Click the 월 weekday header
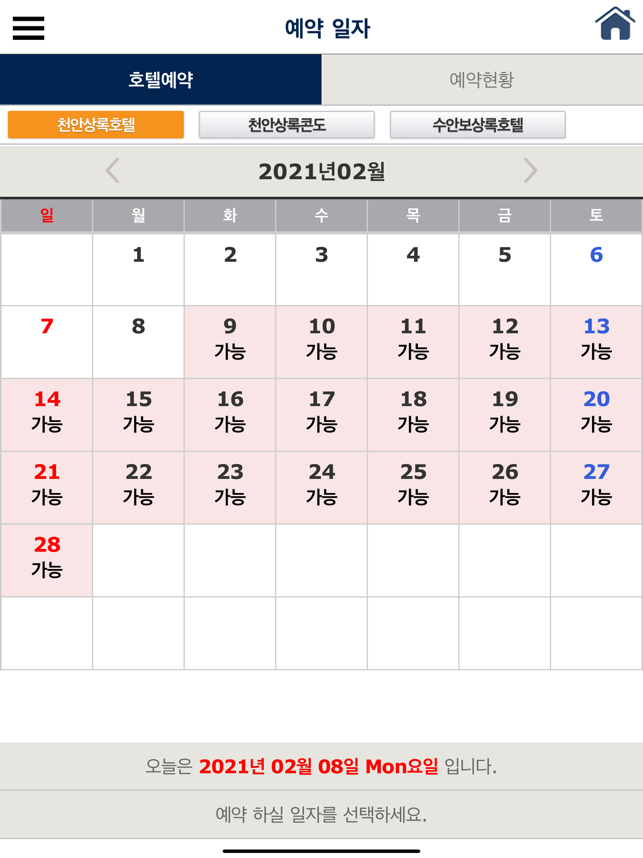Viewport: 643px width, 858px height. tap(138, 215)
